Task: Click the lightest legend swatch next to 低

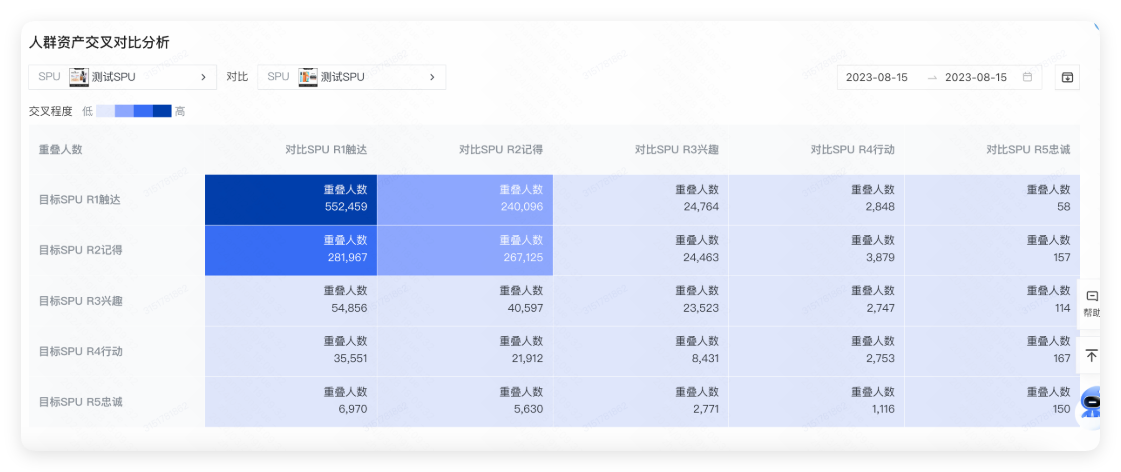Action: coord(105,111)
